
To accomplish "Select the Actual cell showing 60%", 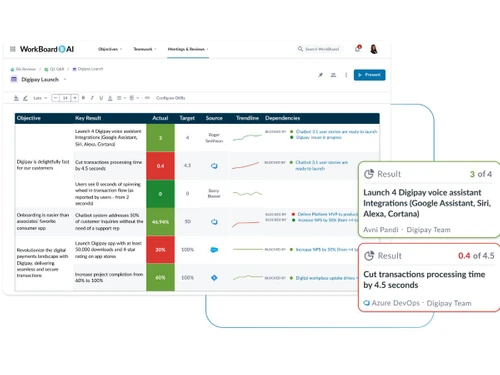I will pyautogui.click(x=160, y=277).
